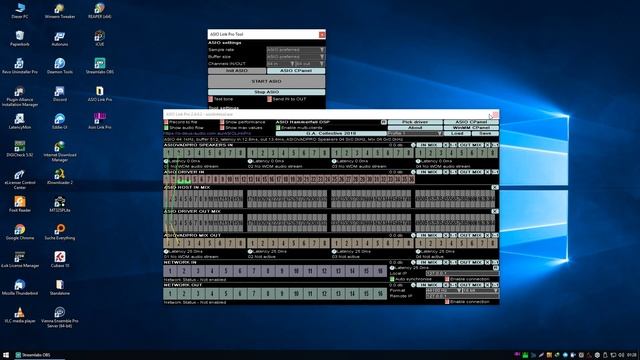Viewport: 640px width, 360px height.
Task: Open Vienna Ensemble Pro Server shortcut
Action: coord(60,318)
